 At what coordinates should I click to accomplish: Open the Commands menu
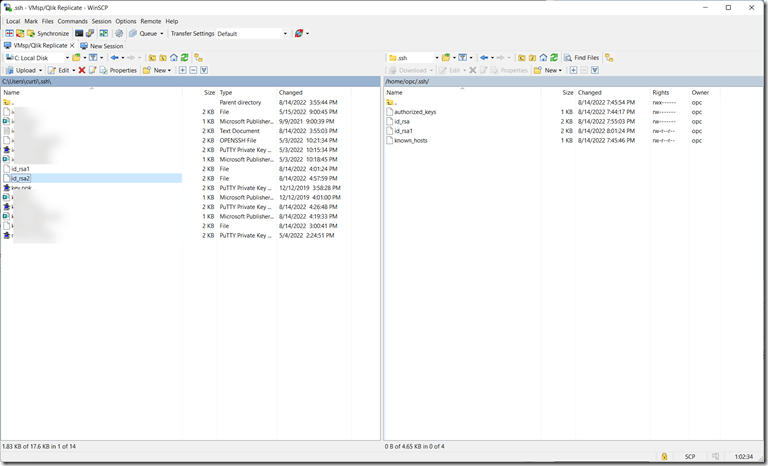click(72, 21)
